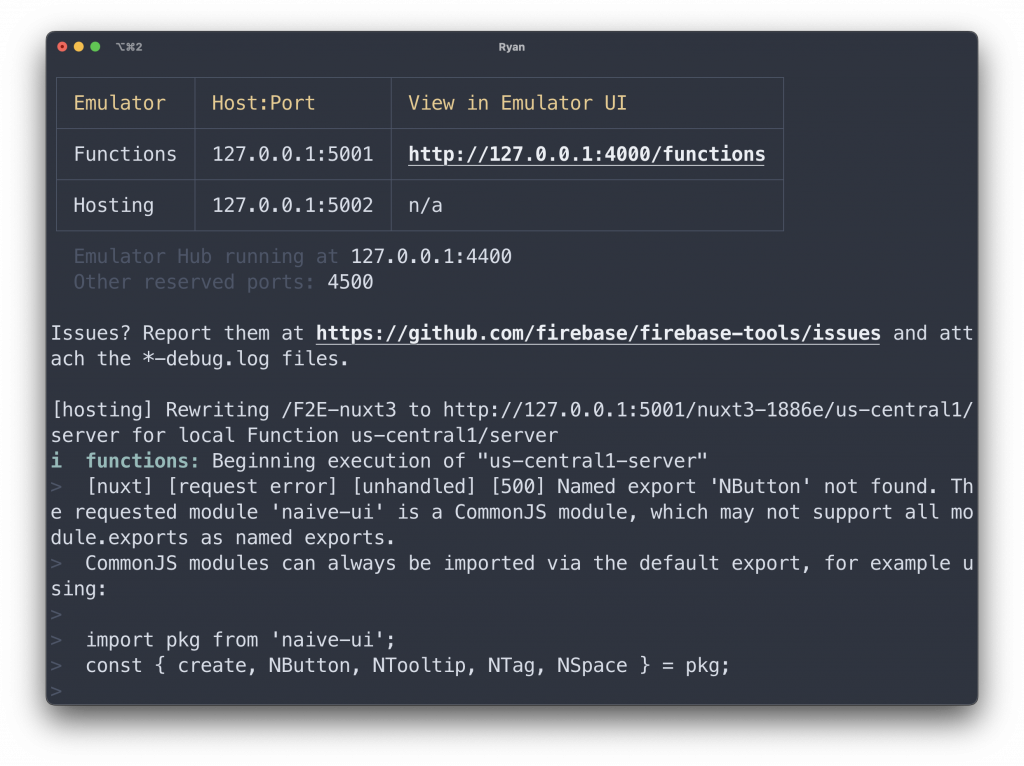
Task: Open the firebase-tools GitHub issues link
Action: click(598, 333)
